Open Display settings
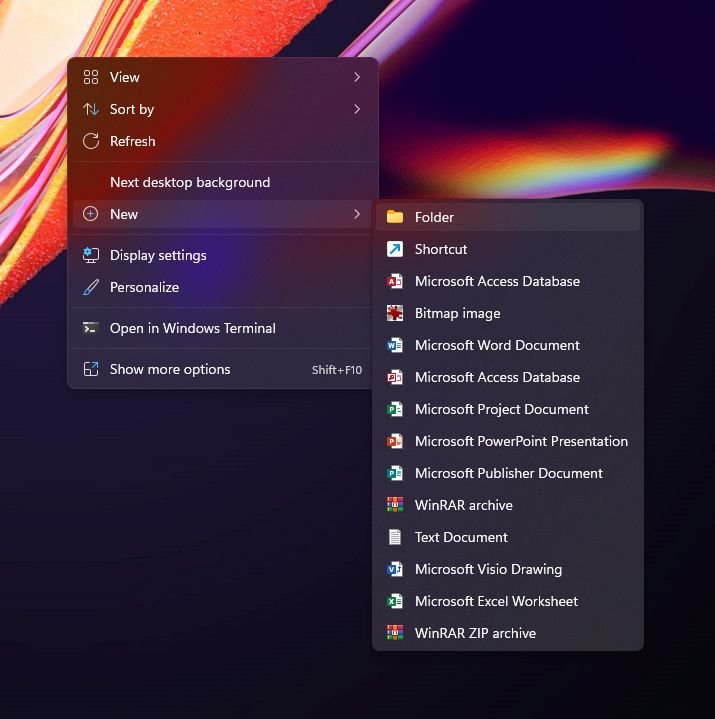Viewport: 715px width, 719px height. point(158,255)
